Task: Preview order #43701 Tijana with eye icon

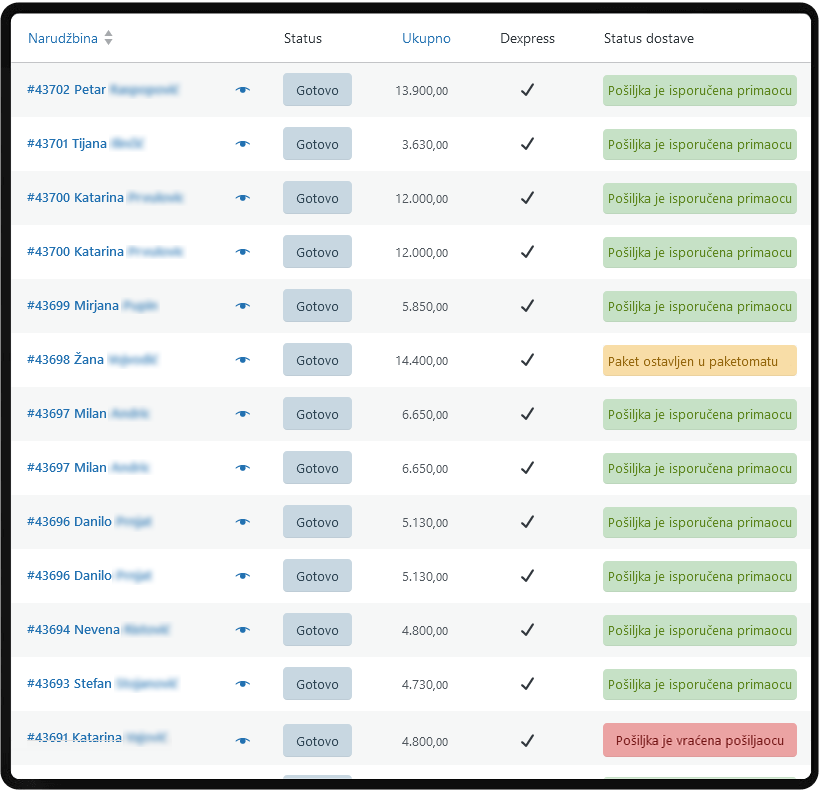Action: (242, 144)
